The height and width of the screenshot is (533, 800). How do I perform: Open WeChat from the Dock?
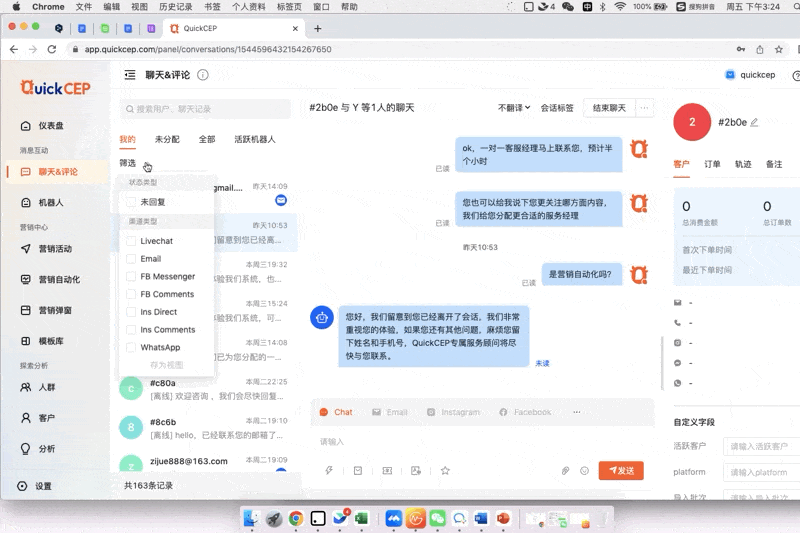tap(438, 519)
